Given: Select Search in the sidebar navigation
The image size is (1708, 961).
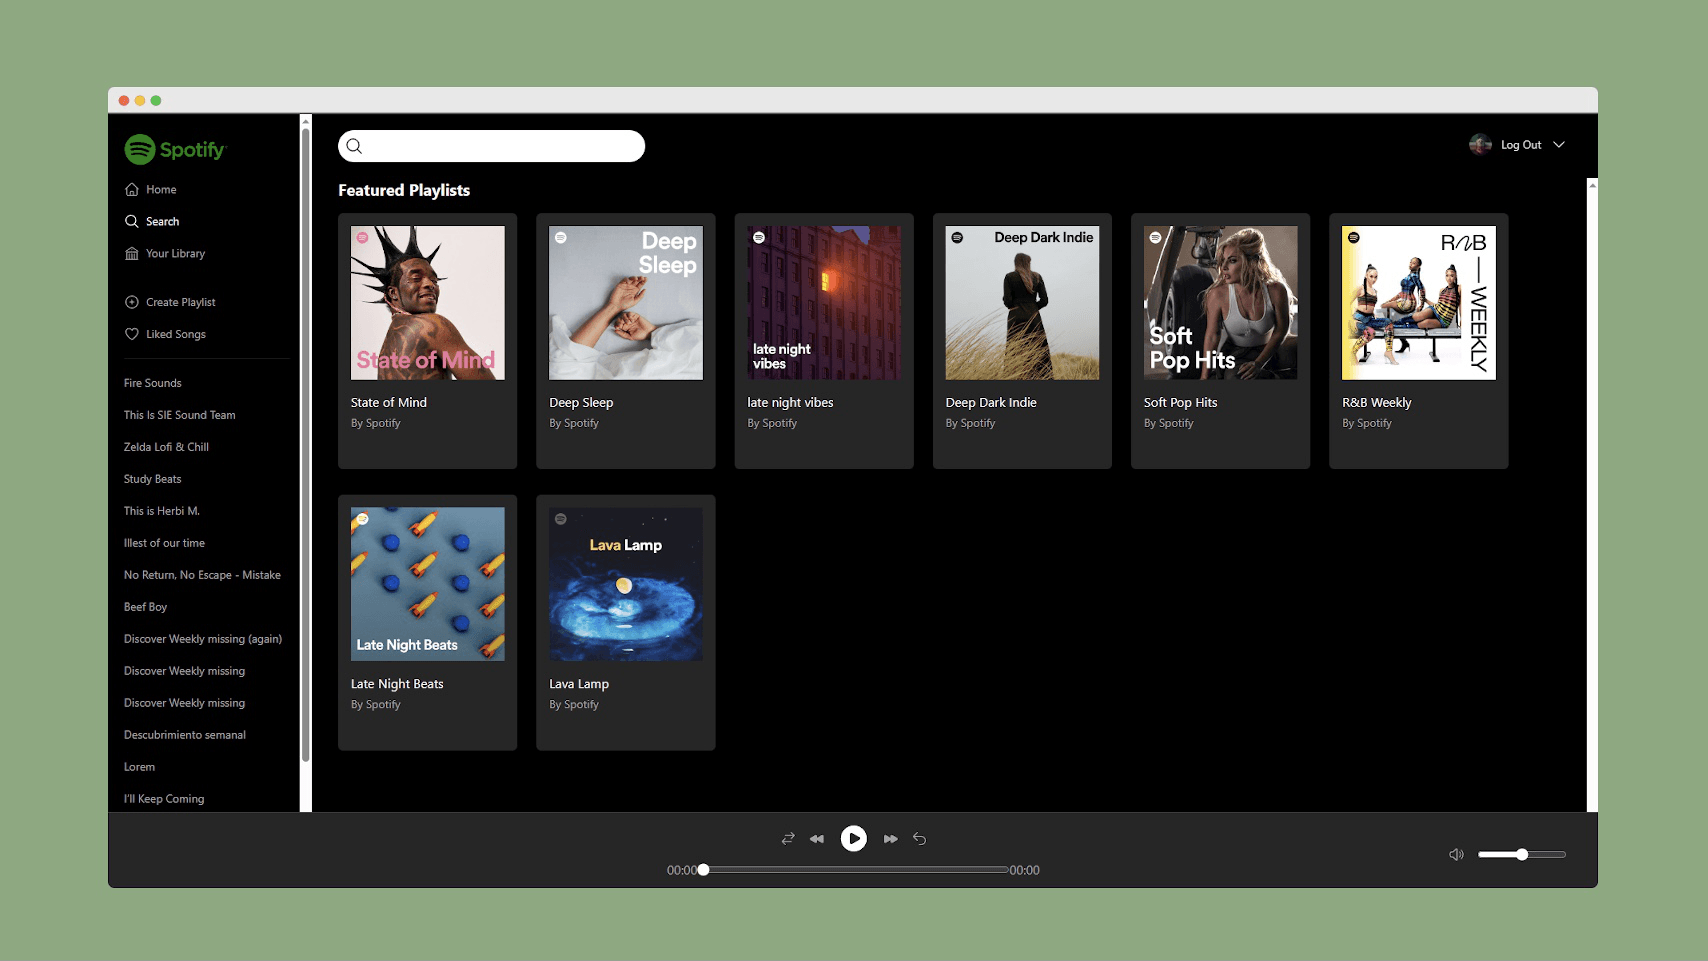Looking at the screenshot, I should 162,222.
